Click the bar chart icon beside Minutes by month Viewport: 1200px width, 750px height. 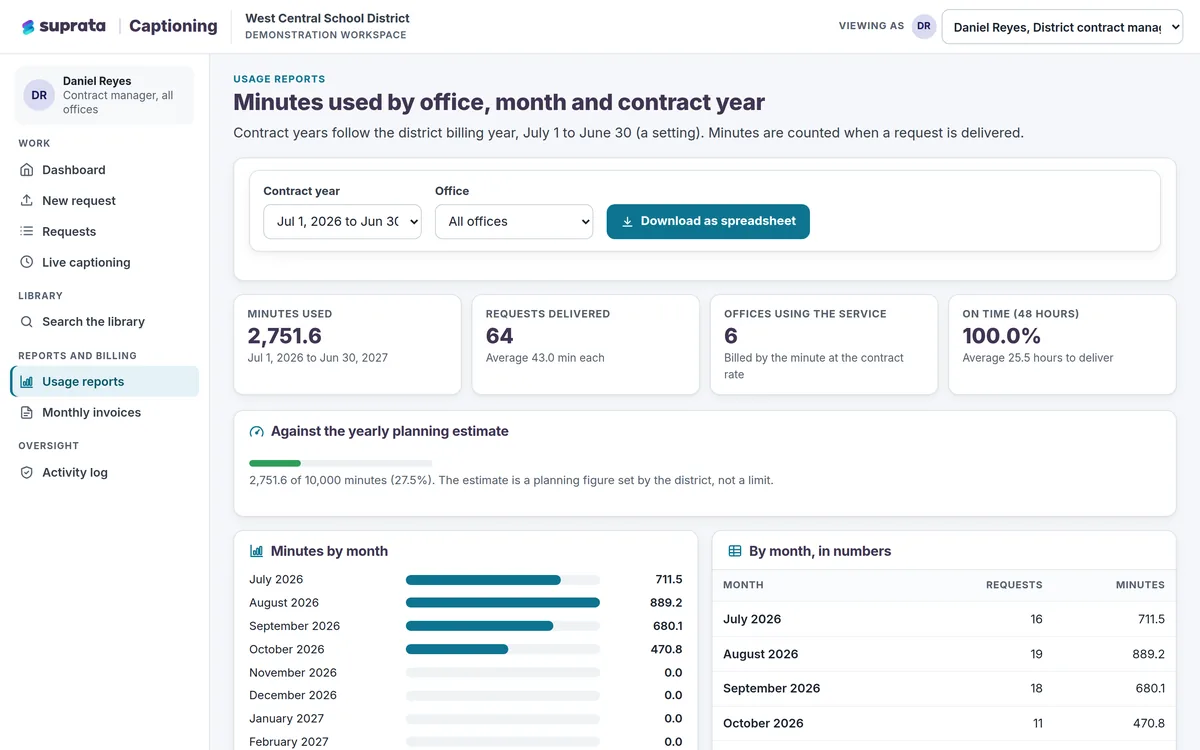coord(256,551)
